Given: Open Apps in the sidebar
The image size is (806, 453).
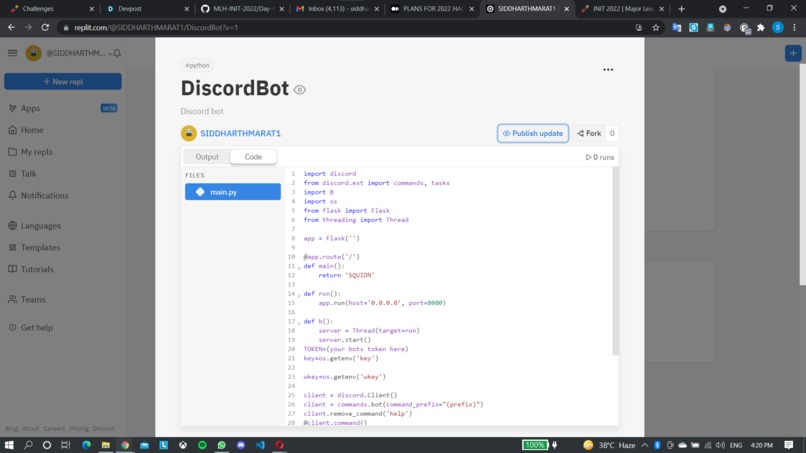Looking at the screenshot, I should pos(30,108).
